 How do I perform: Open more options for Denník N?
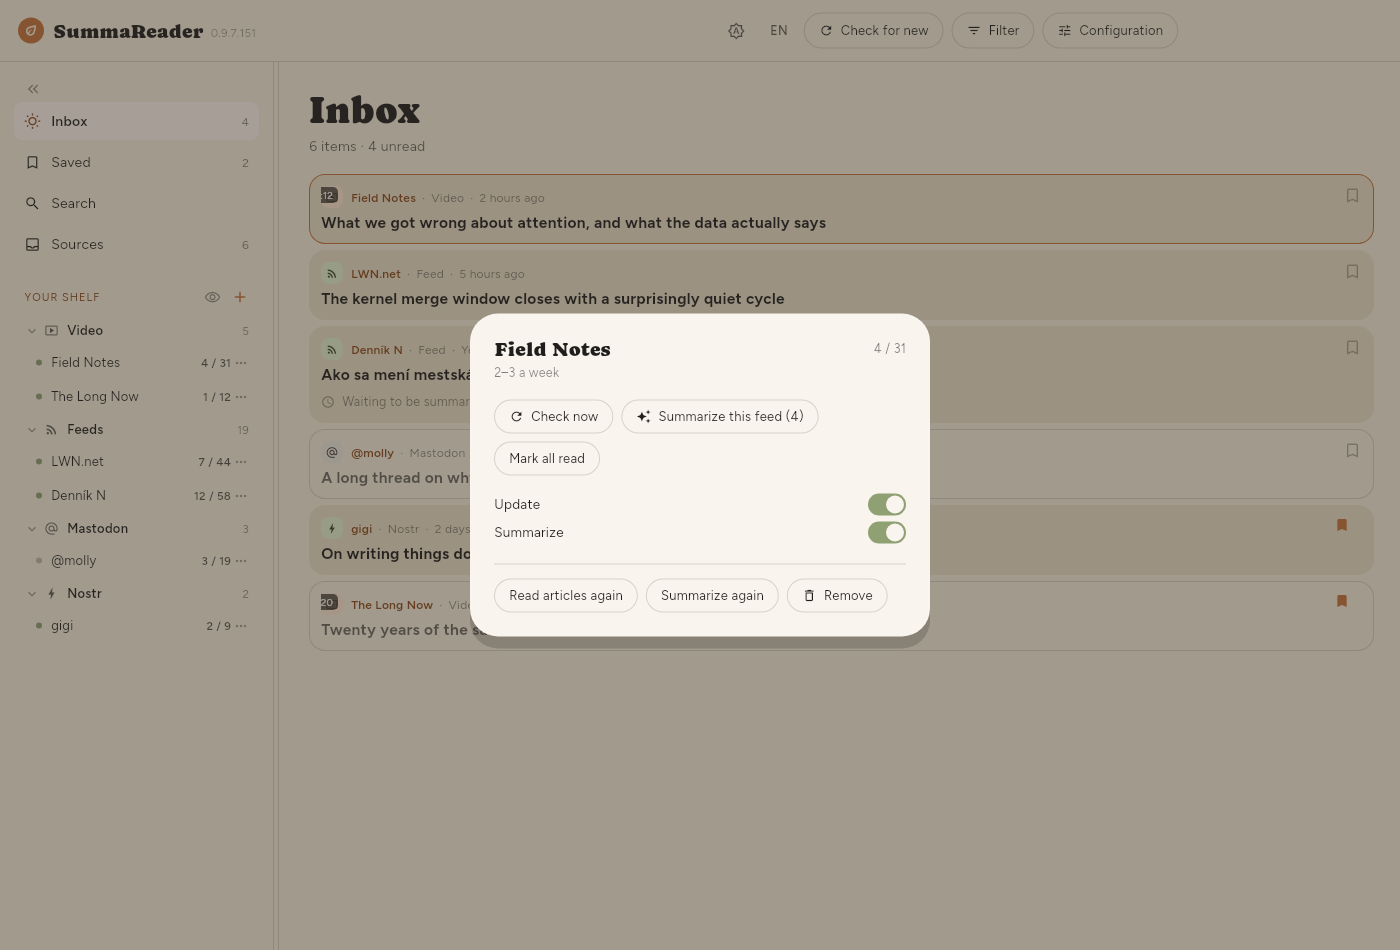pyautogui.click(x=241, y=496)
